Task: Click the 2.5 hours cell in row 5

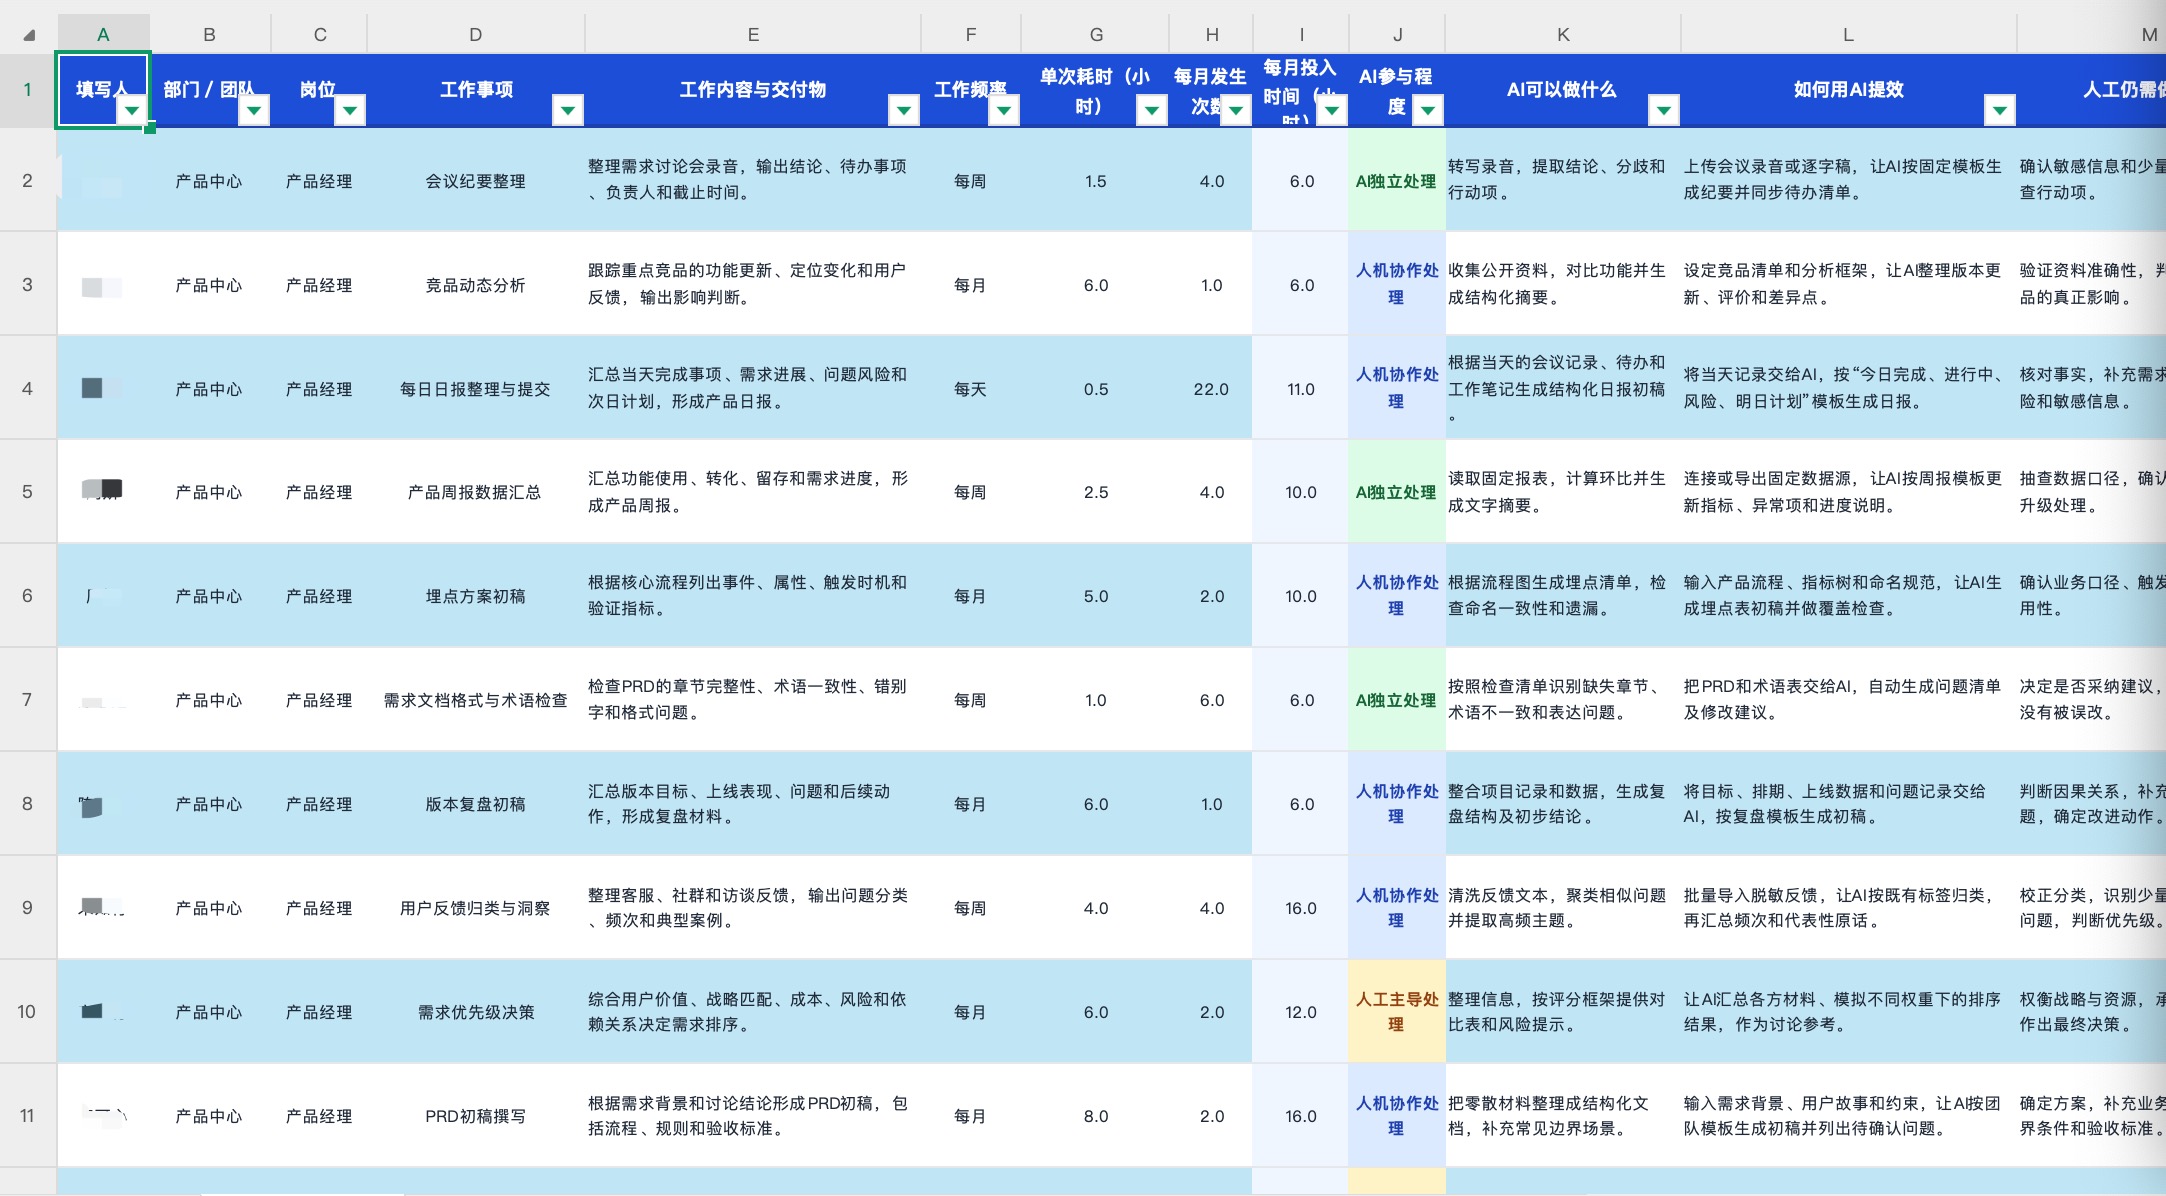Action: (x=1096, y=492)
